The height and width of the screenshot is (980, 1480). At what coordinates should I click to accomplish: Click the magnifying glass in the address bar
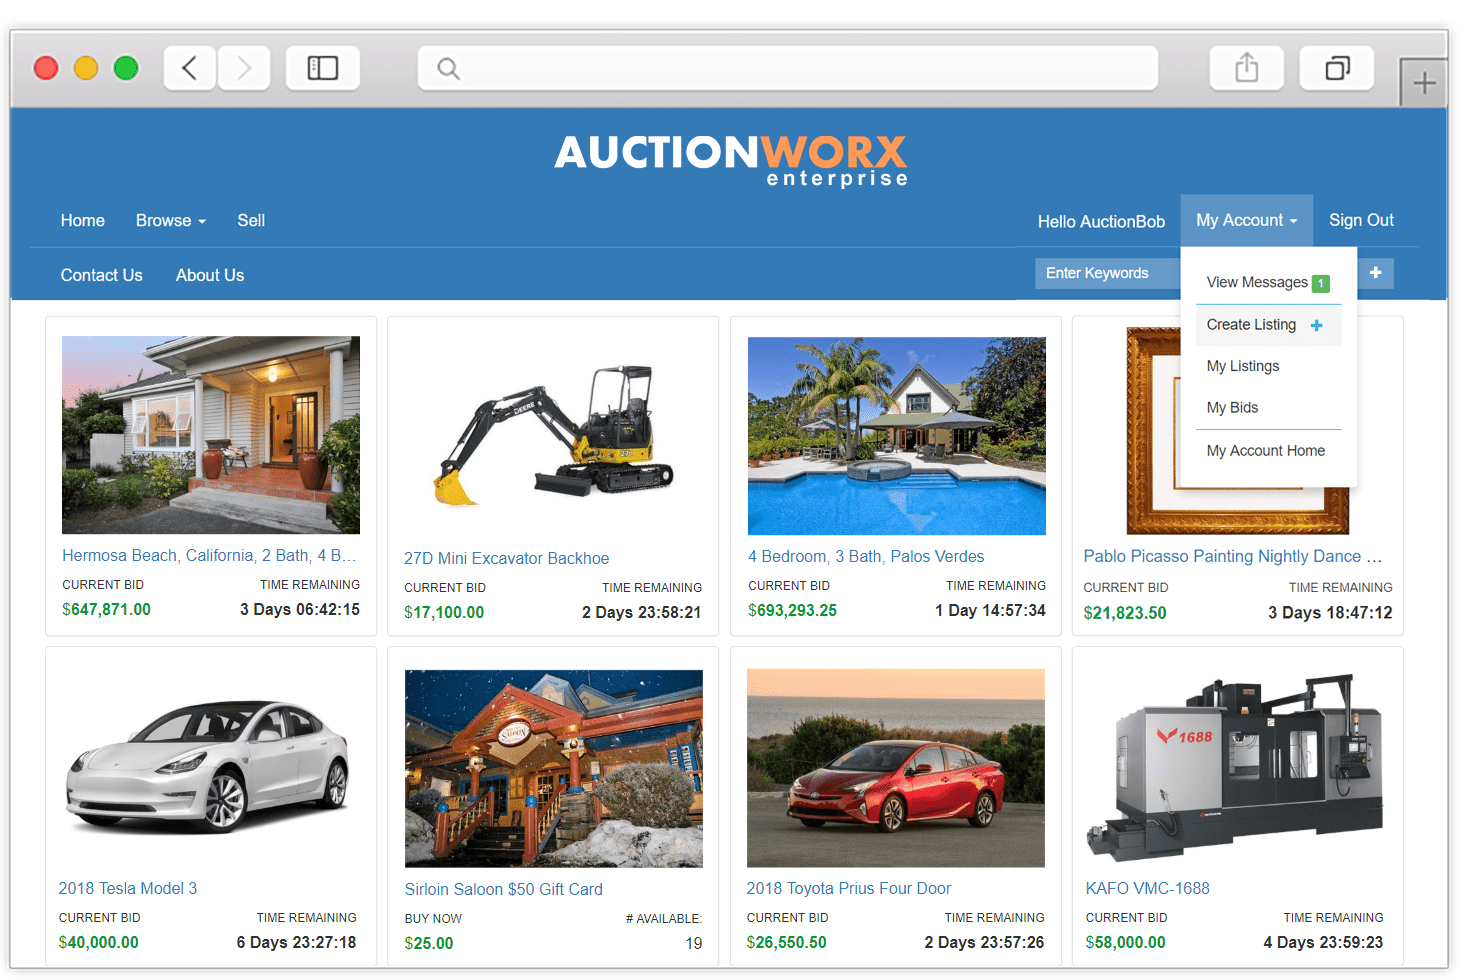tap(447, 68)
